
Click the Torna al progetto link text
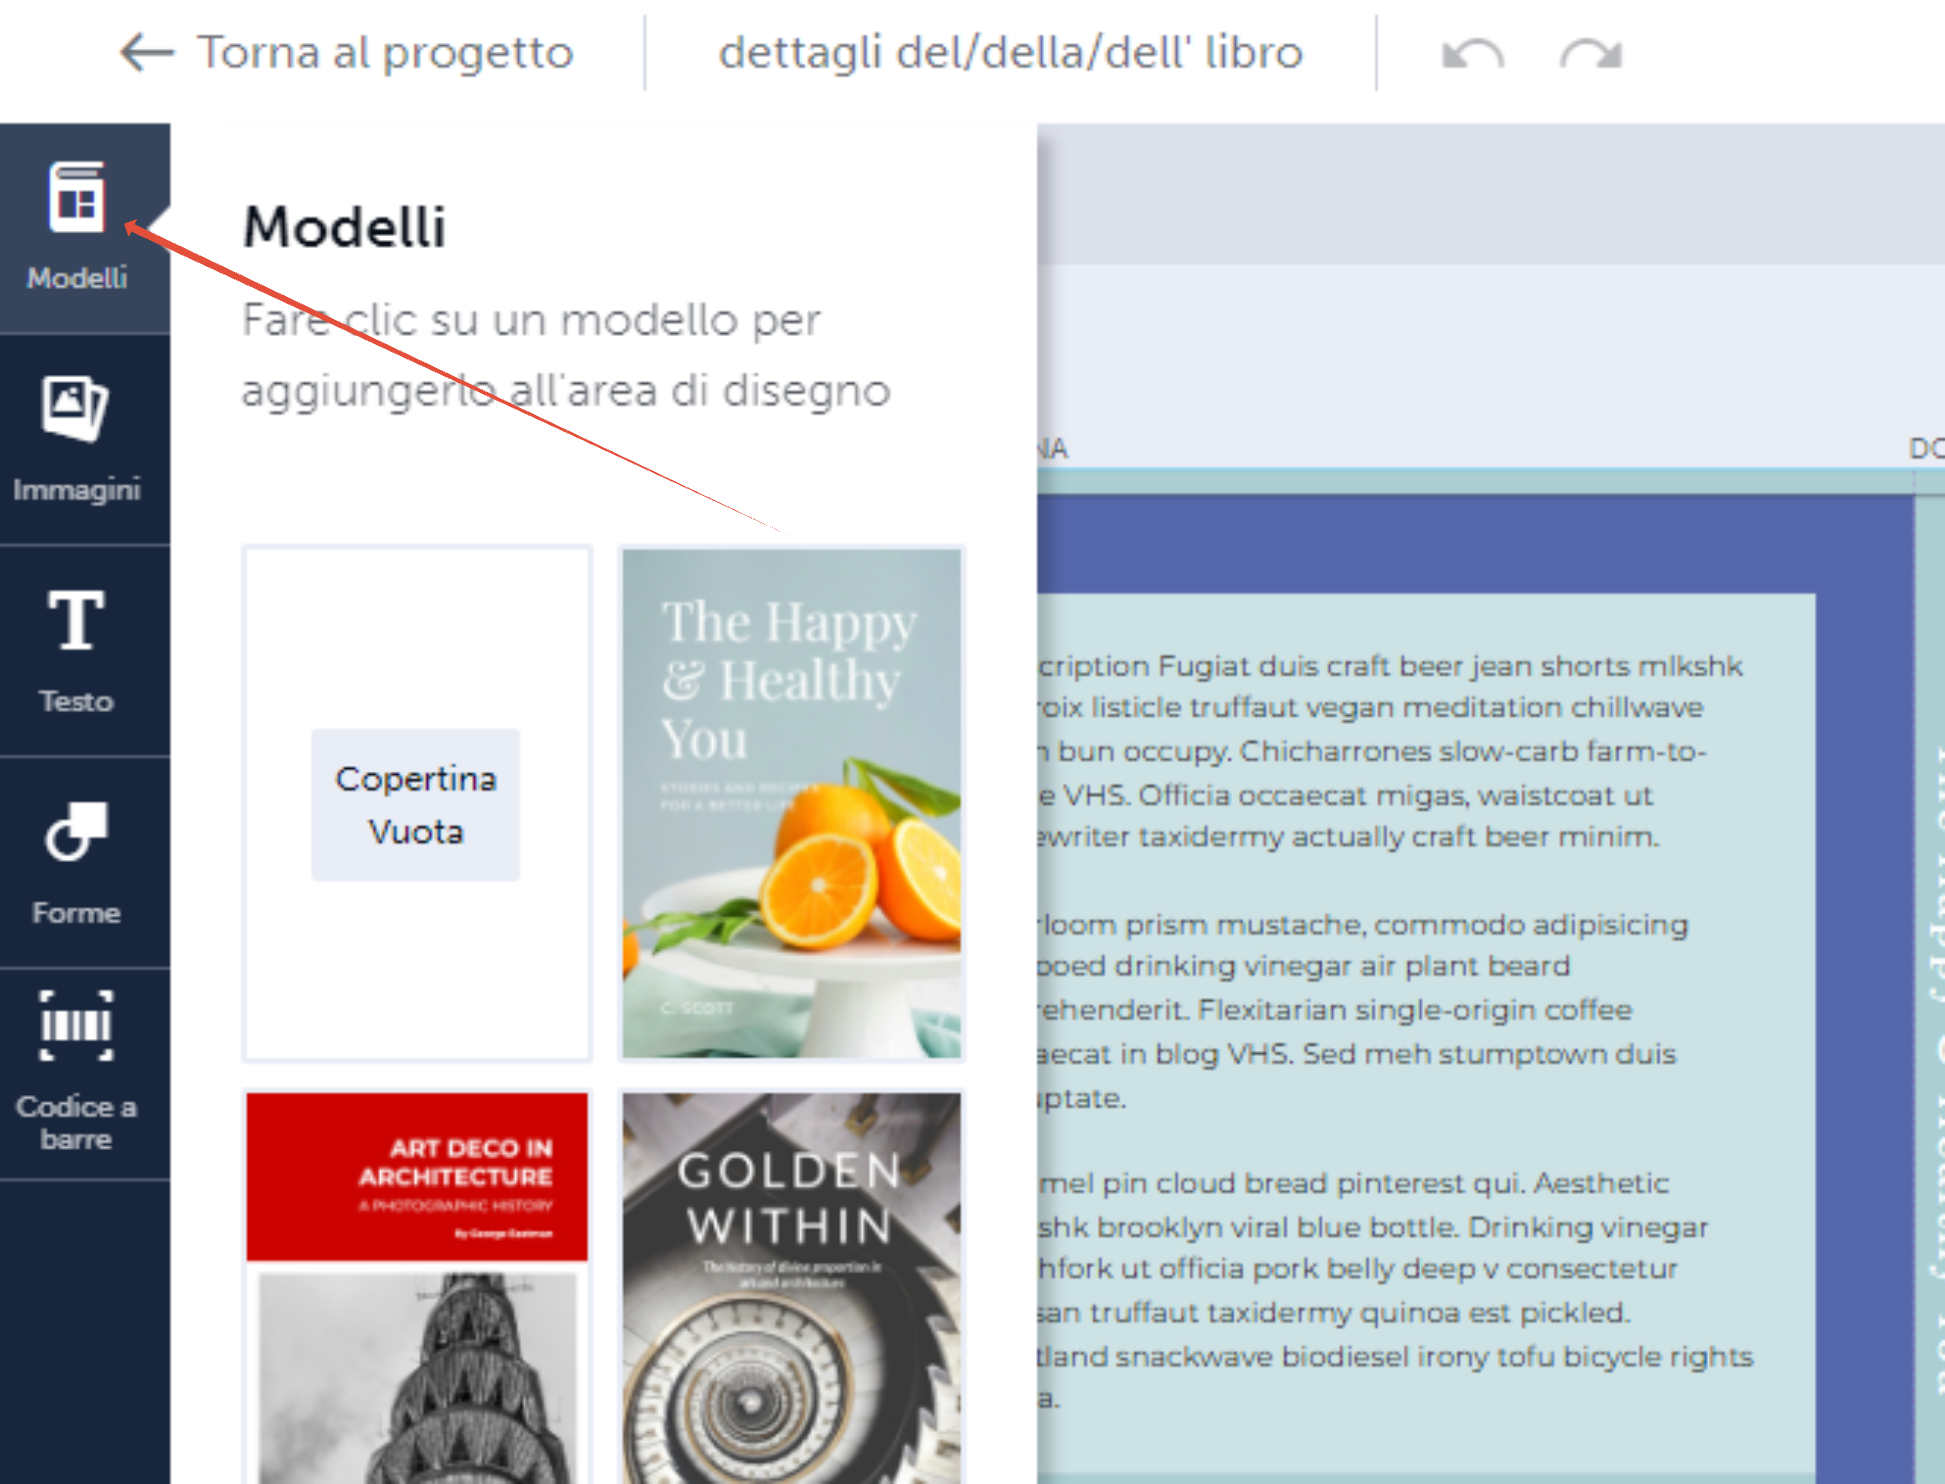(385, 53)
